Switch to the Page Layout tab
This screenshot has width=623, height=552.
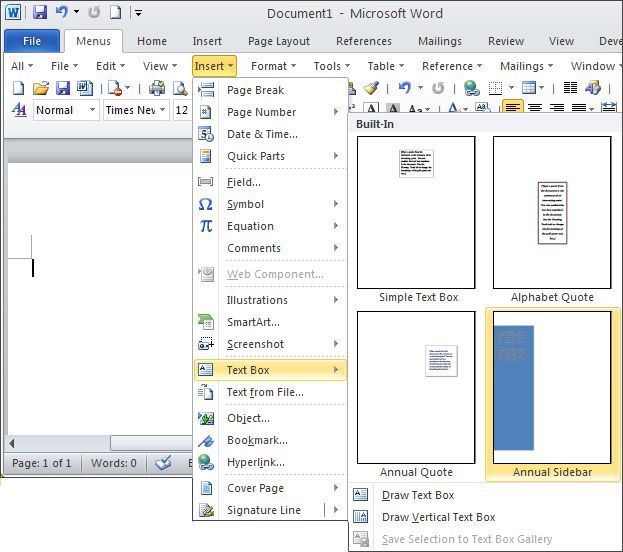pos(279,41)
